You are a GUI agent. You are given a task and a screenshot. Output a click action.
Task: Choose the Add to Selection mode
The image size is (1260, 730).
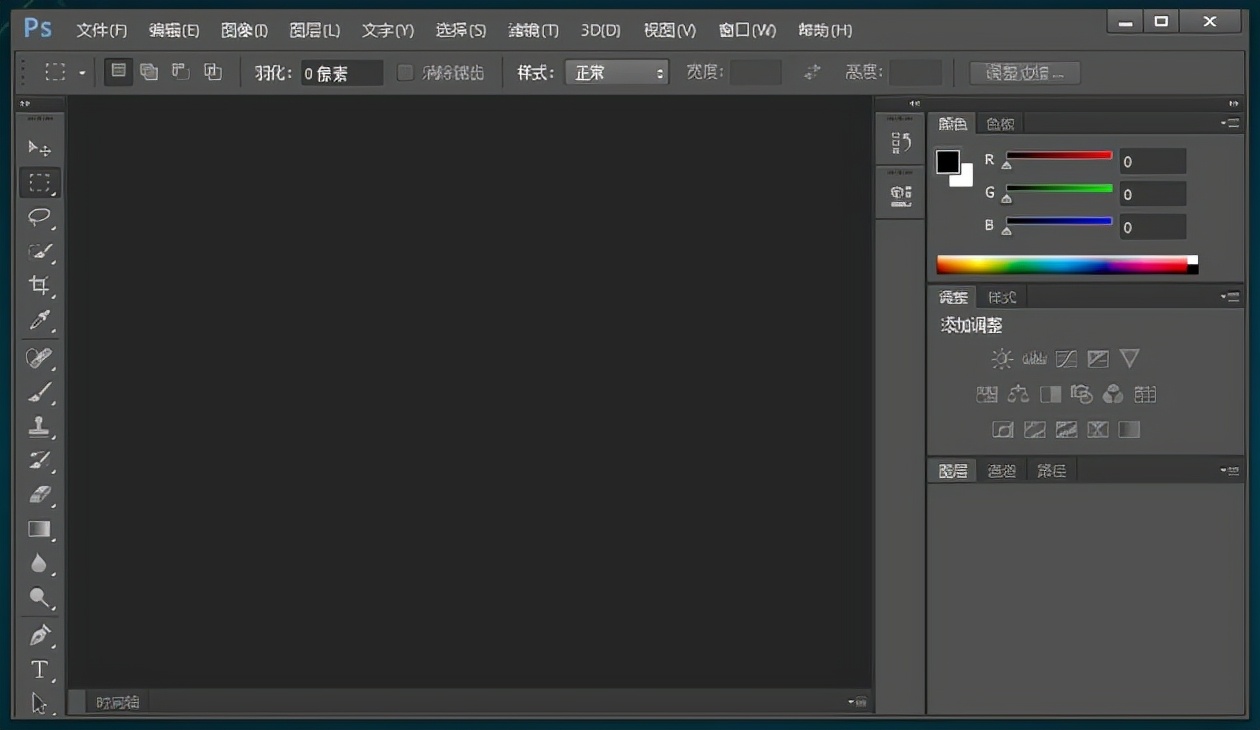tap(149, 72)
